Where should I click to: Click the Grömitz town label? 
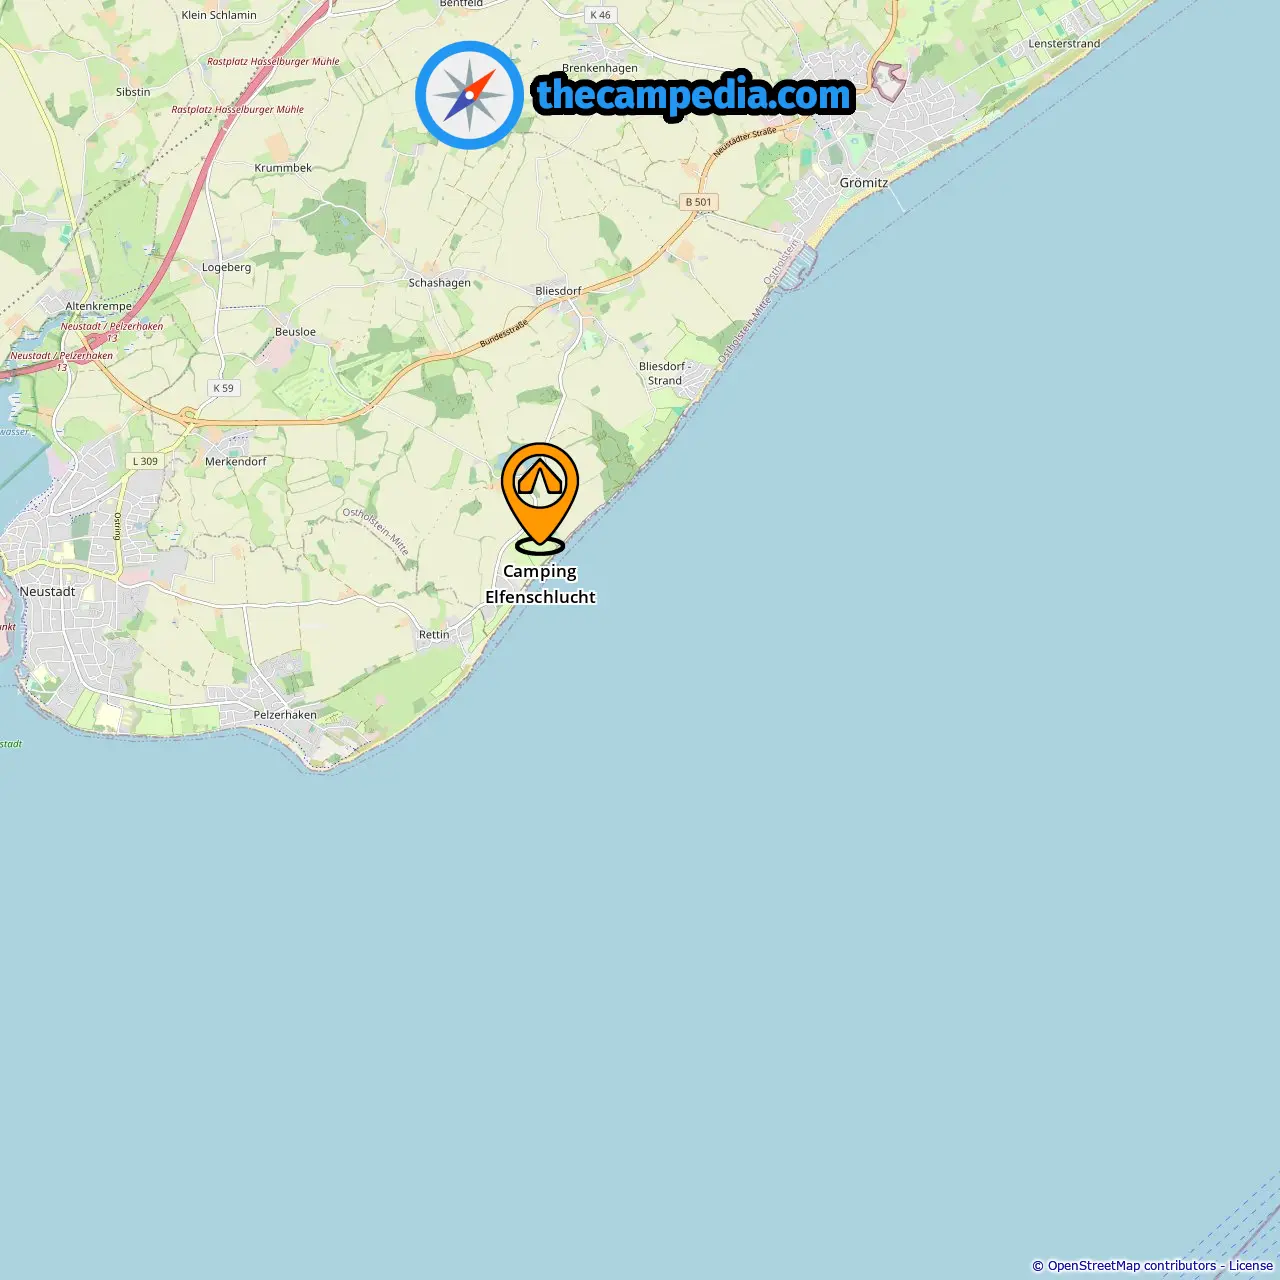pyautogui.click(x=864, y=183)
